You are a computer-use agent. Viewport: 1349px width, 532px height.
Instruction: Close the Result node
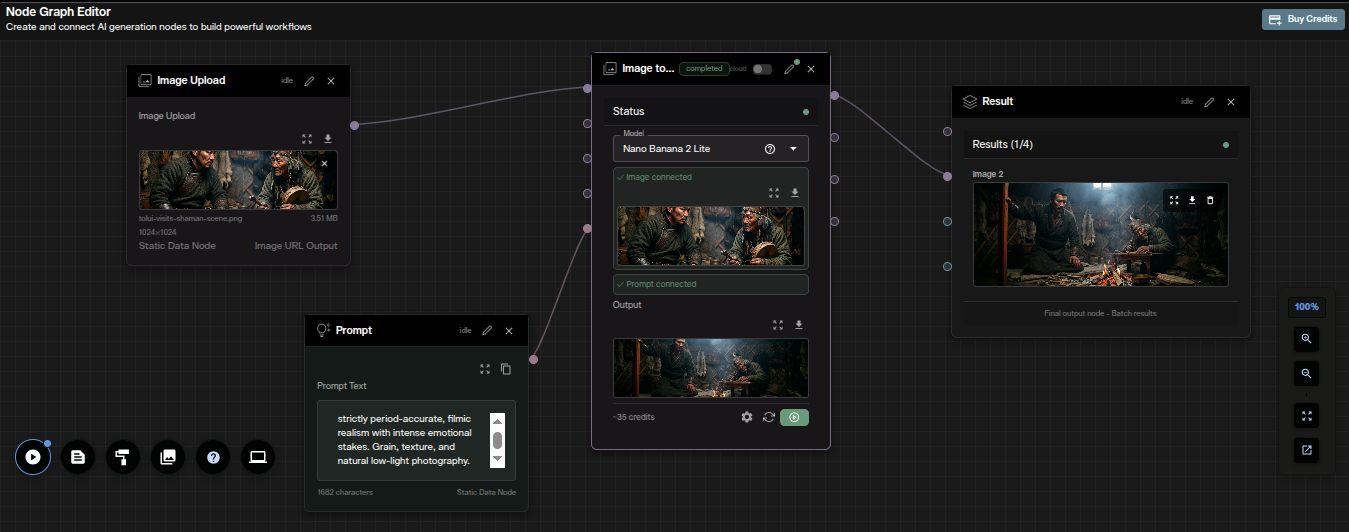[x=1231, y=102]
